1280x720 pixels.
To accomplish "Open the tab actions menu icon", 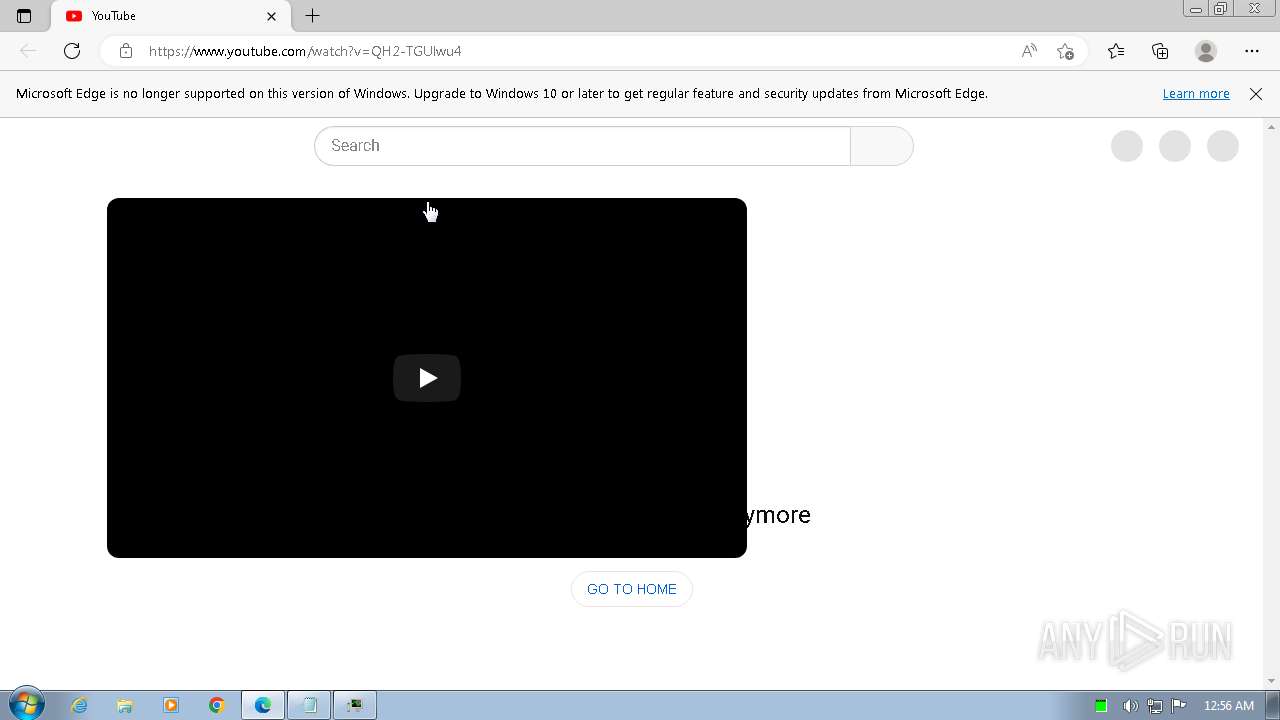I will [x=24, y=16].
